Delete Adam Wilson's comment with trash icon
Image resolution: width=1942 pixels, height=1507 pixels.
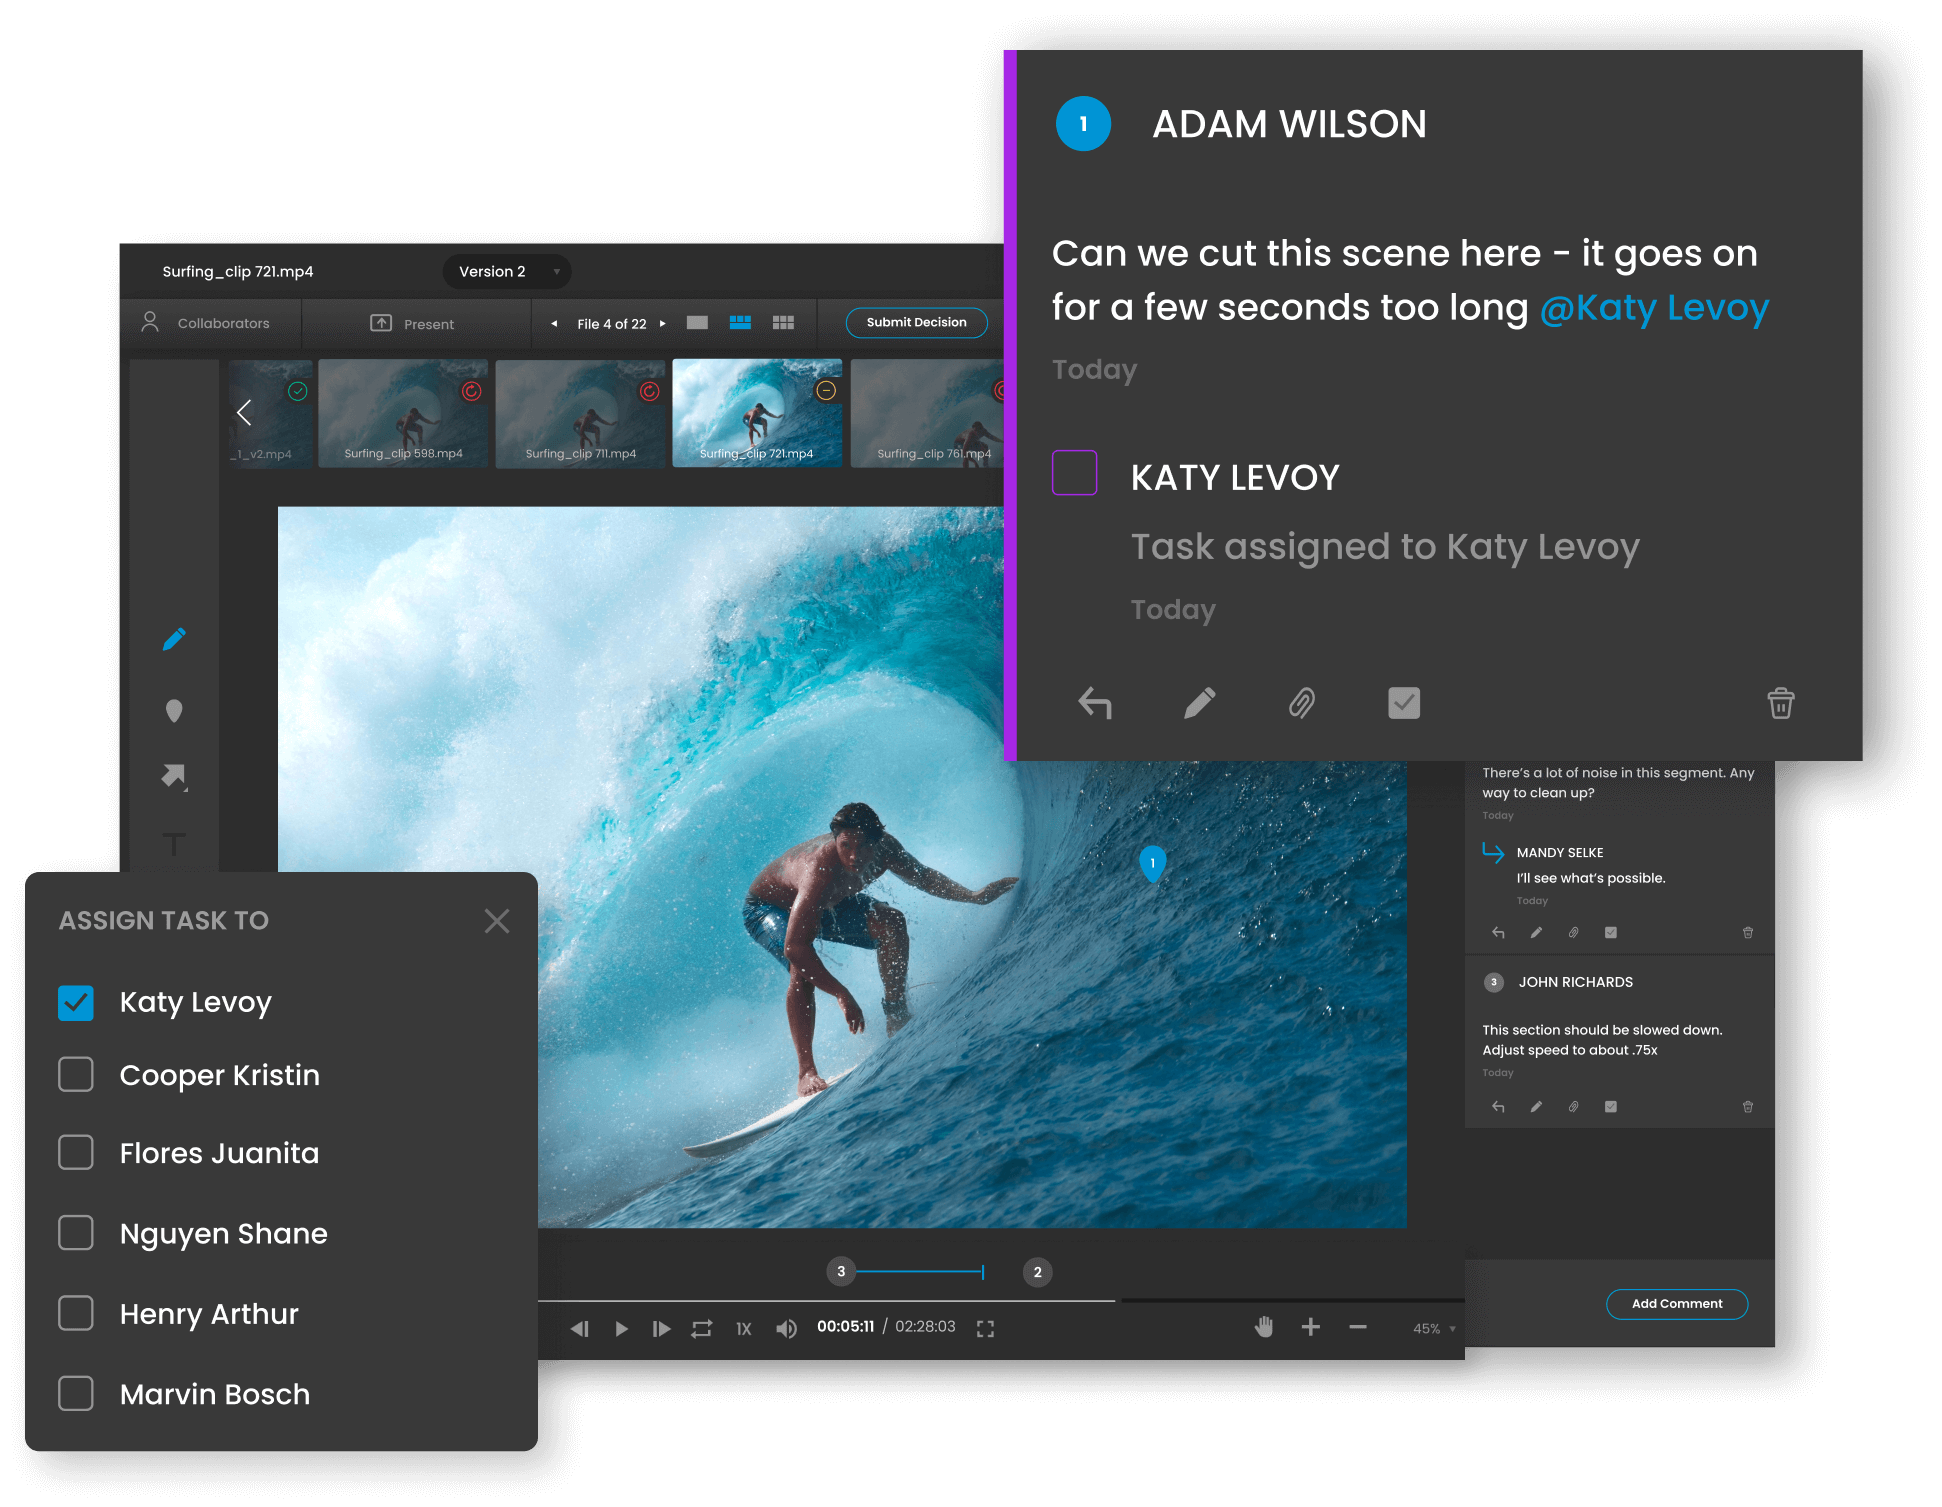click(1780, 703)
